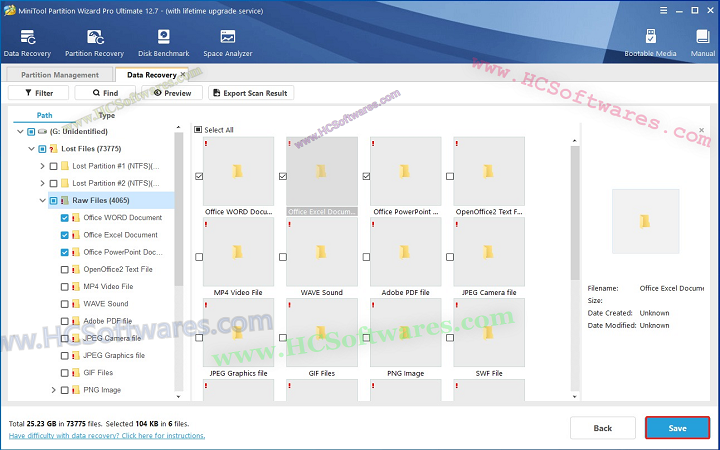Start the Space Analyzer tool
The width and height of the screenshot is (720, 450).
coord(227,42)
